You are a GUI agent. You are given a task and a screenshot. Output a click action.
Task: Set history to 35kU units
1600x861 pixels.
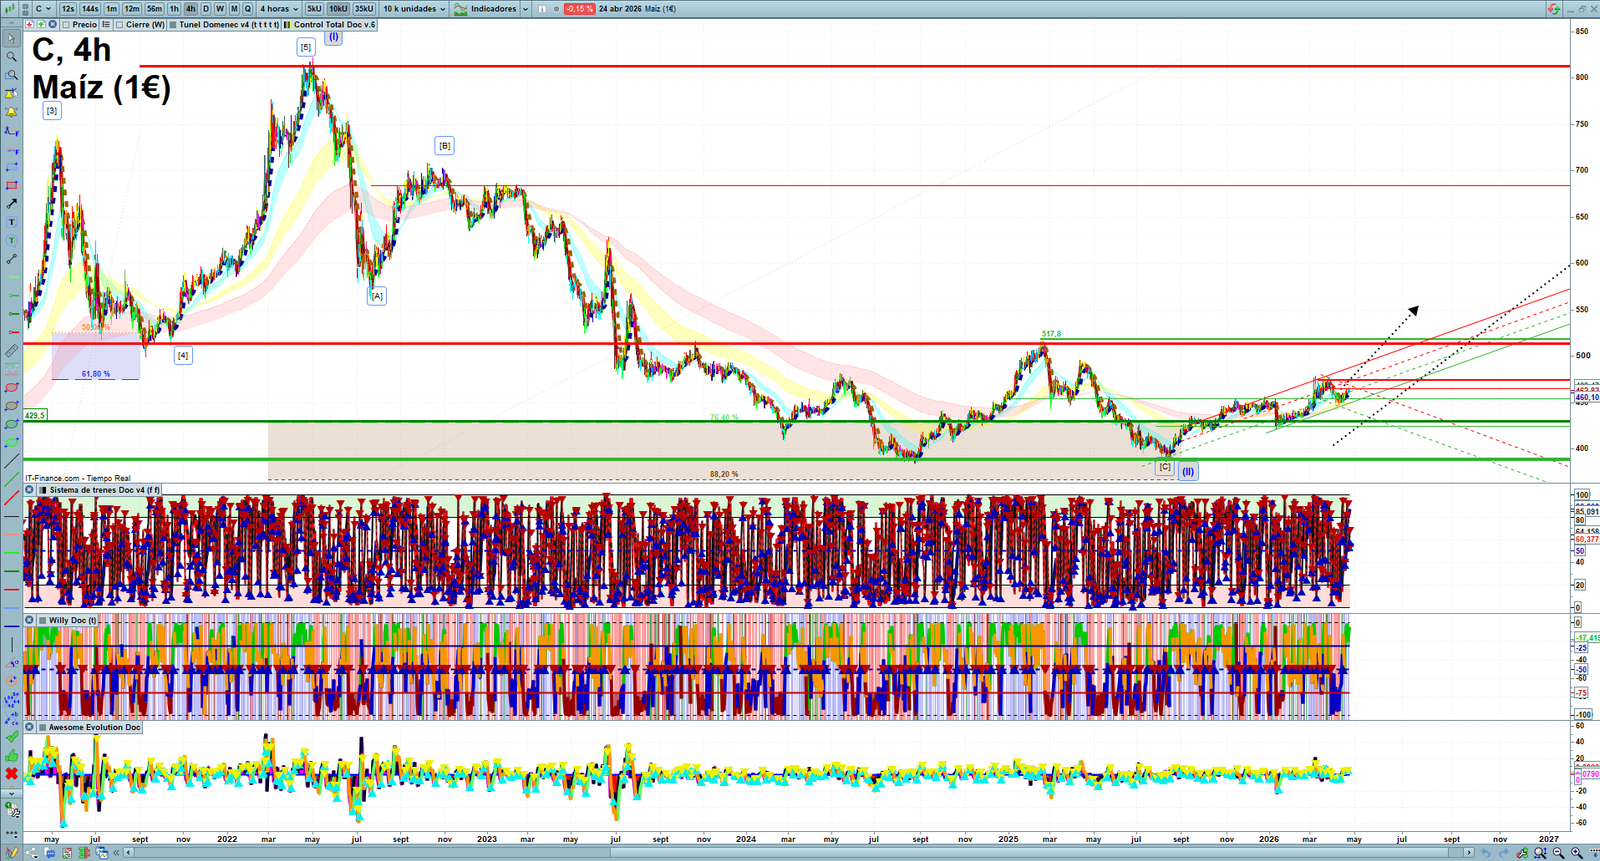click(364, 9)
